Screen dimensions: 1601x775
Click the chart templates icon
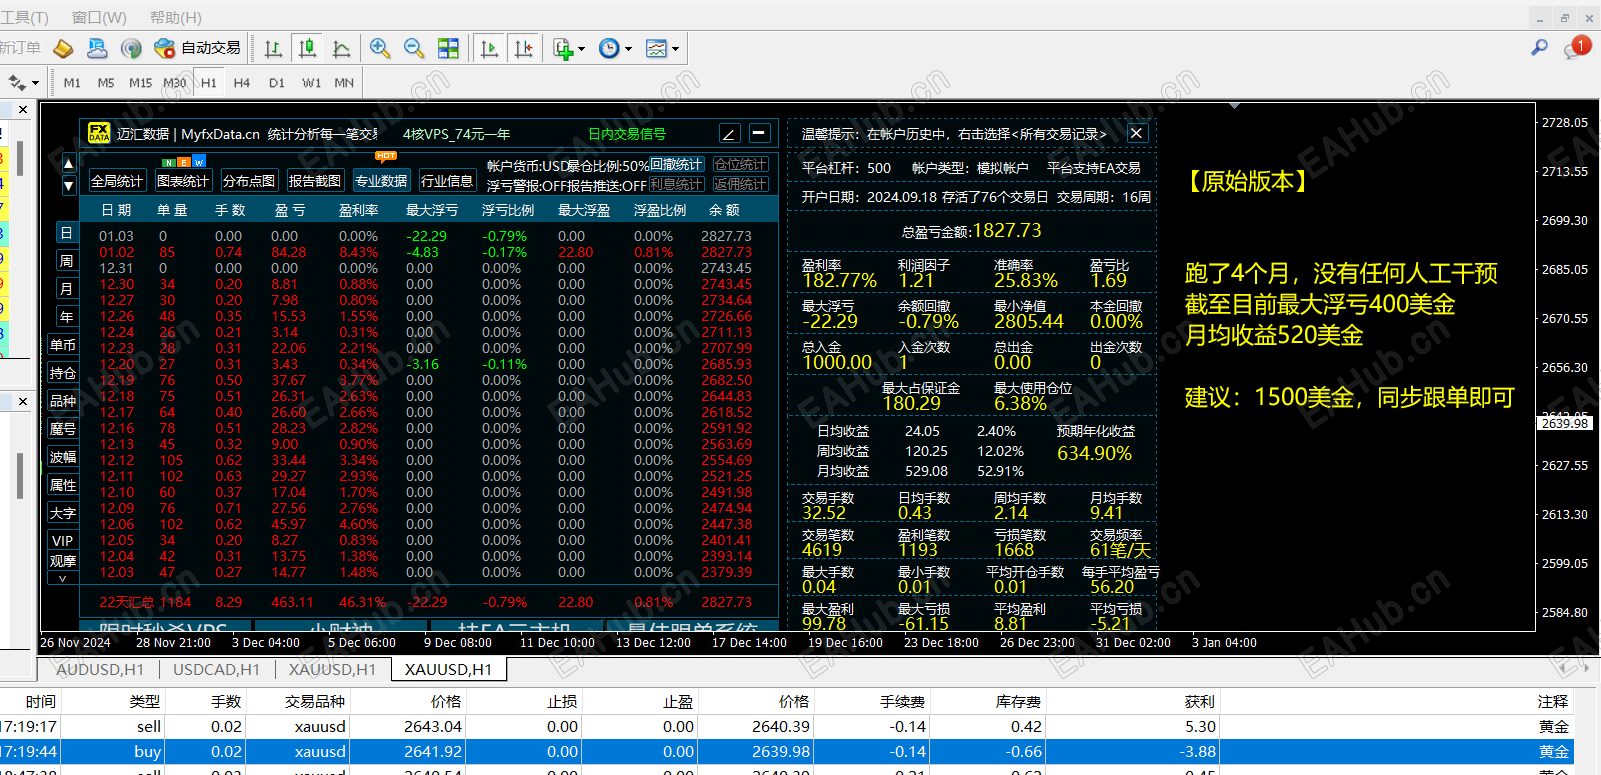click(657, 48)
